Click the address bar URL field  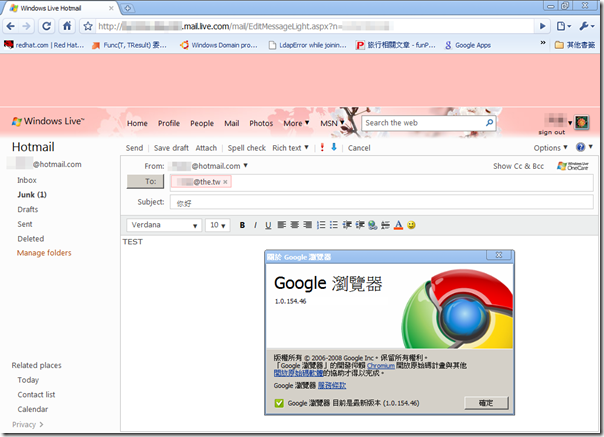314,26
